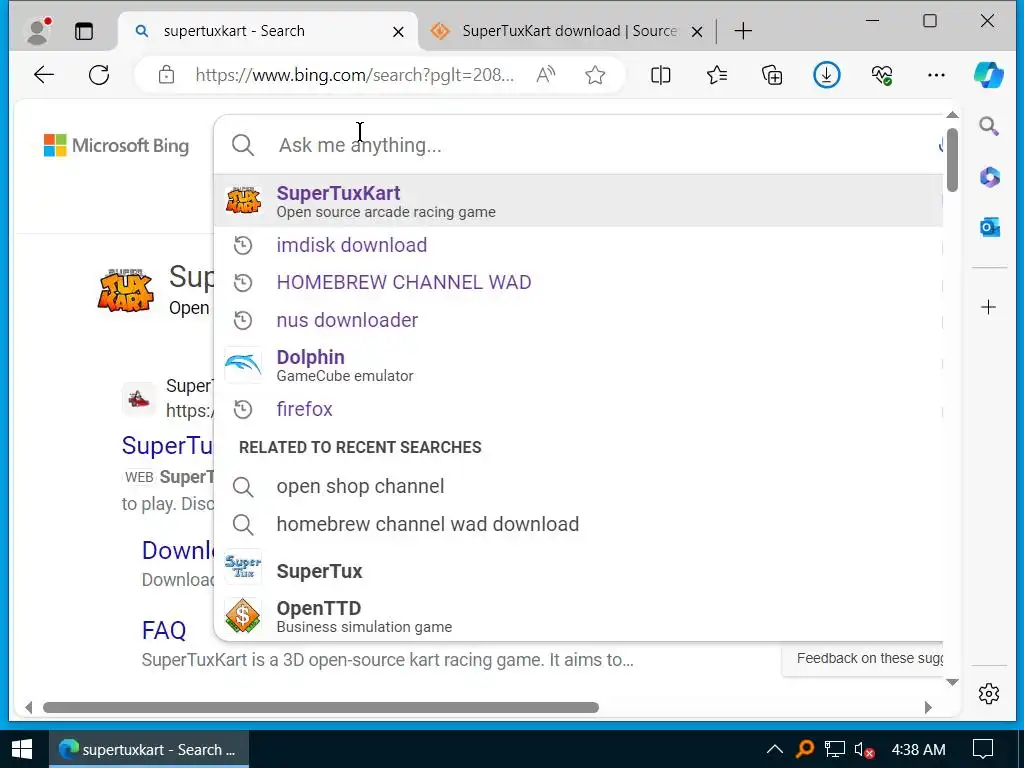Select Dolphin GameCube emulator suggestion
This screenshot has width=1024, height=768.
click(x=579, y=365)
